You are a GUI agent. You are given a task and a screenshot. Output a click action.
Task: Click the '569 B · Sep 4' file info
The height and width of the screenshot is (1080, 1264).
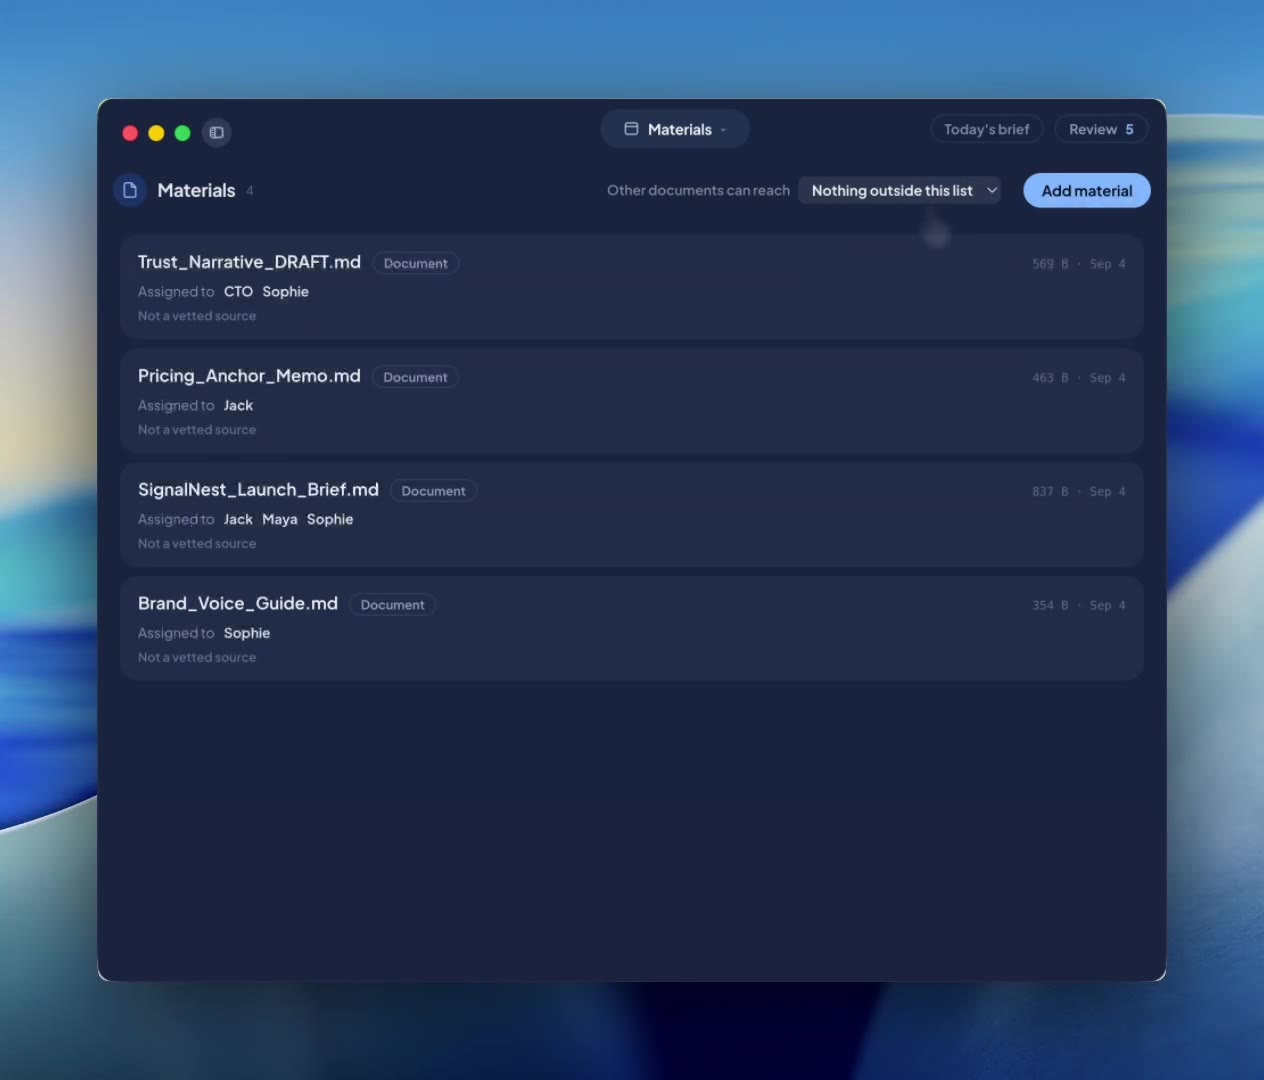point(1079,264)
